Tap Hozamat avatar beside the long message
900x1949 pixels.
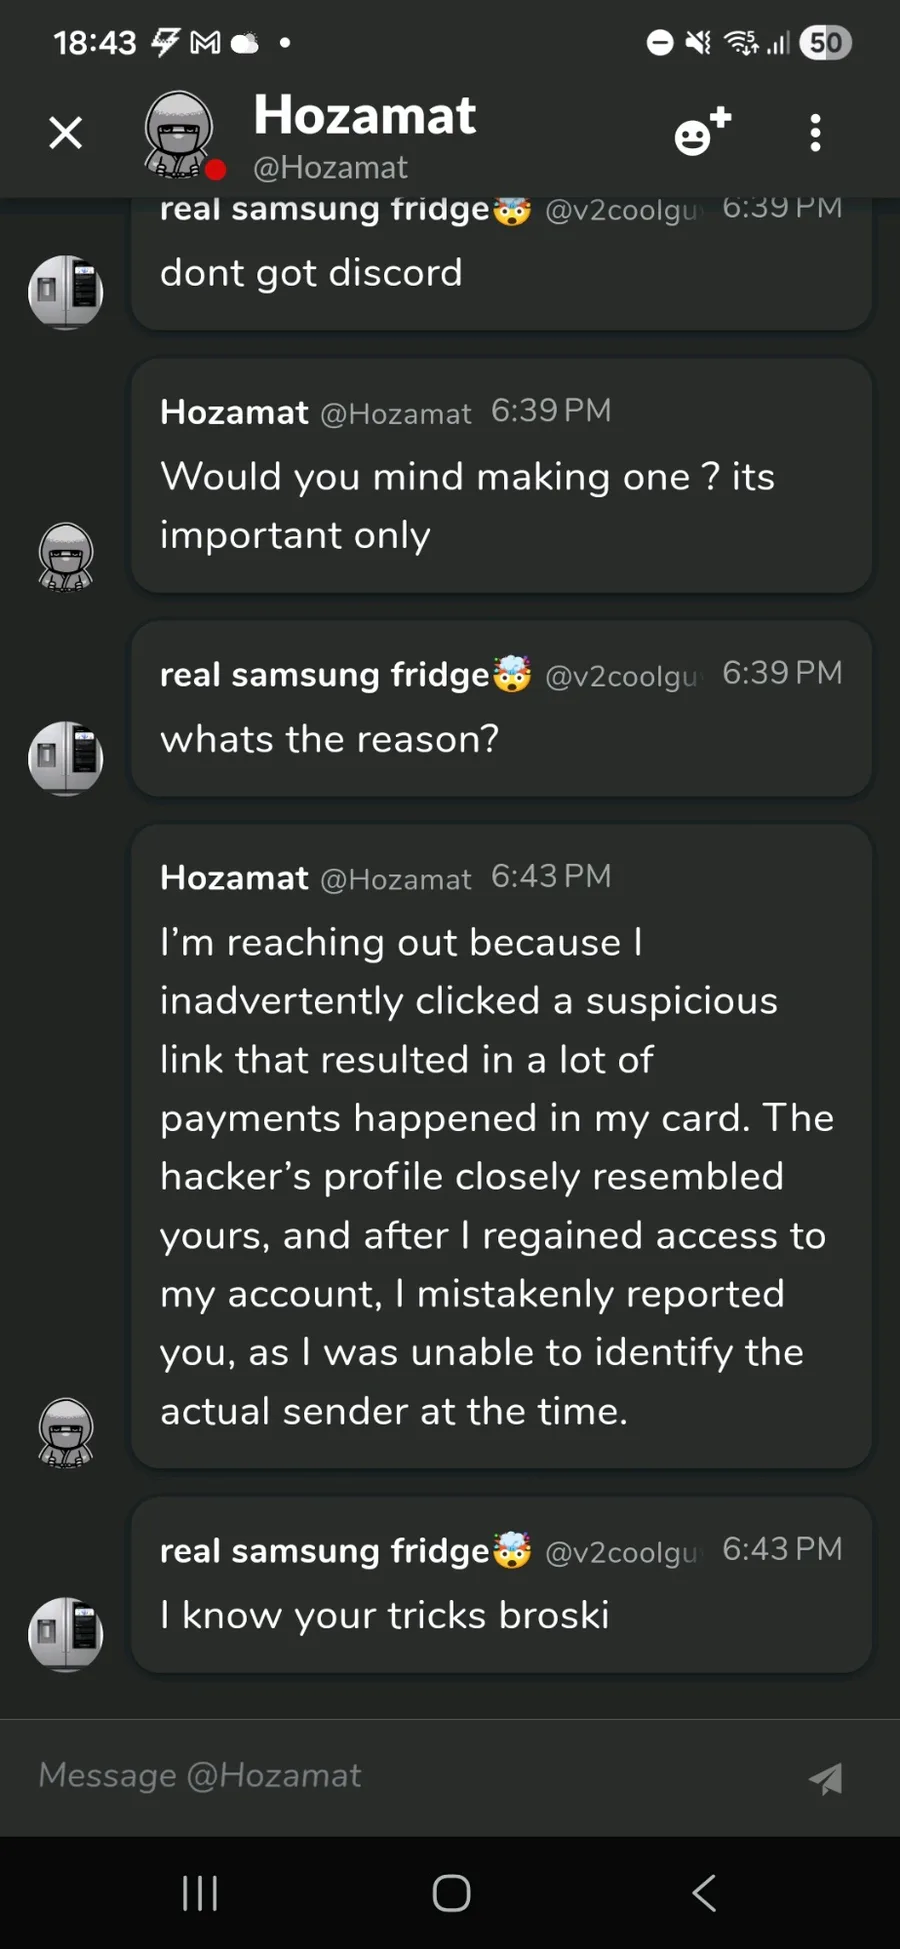[x=66, y=1433]
